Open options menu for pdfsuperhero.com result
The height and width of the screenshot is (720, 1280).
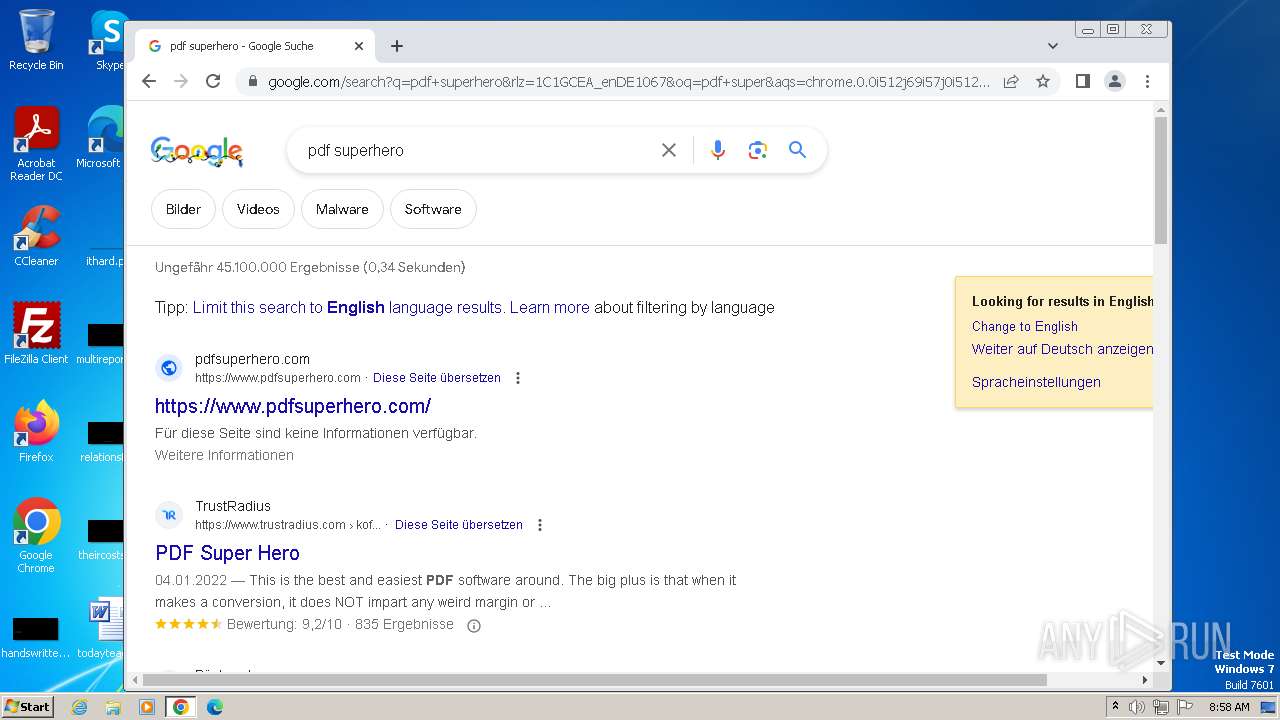coord(518,378)
